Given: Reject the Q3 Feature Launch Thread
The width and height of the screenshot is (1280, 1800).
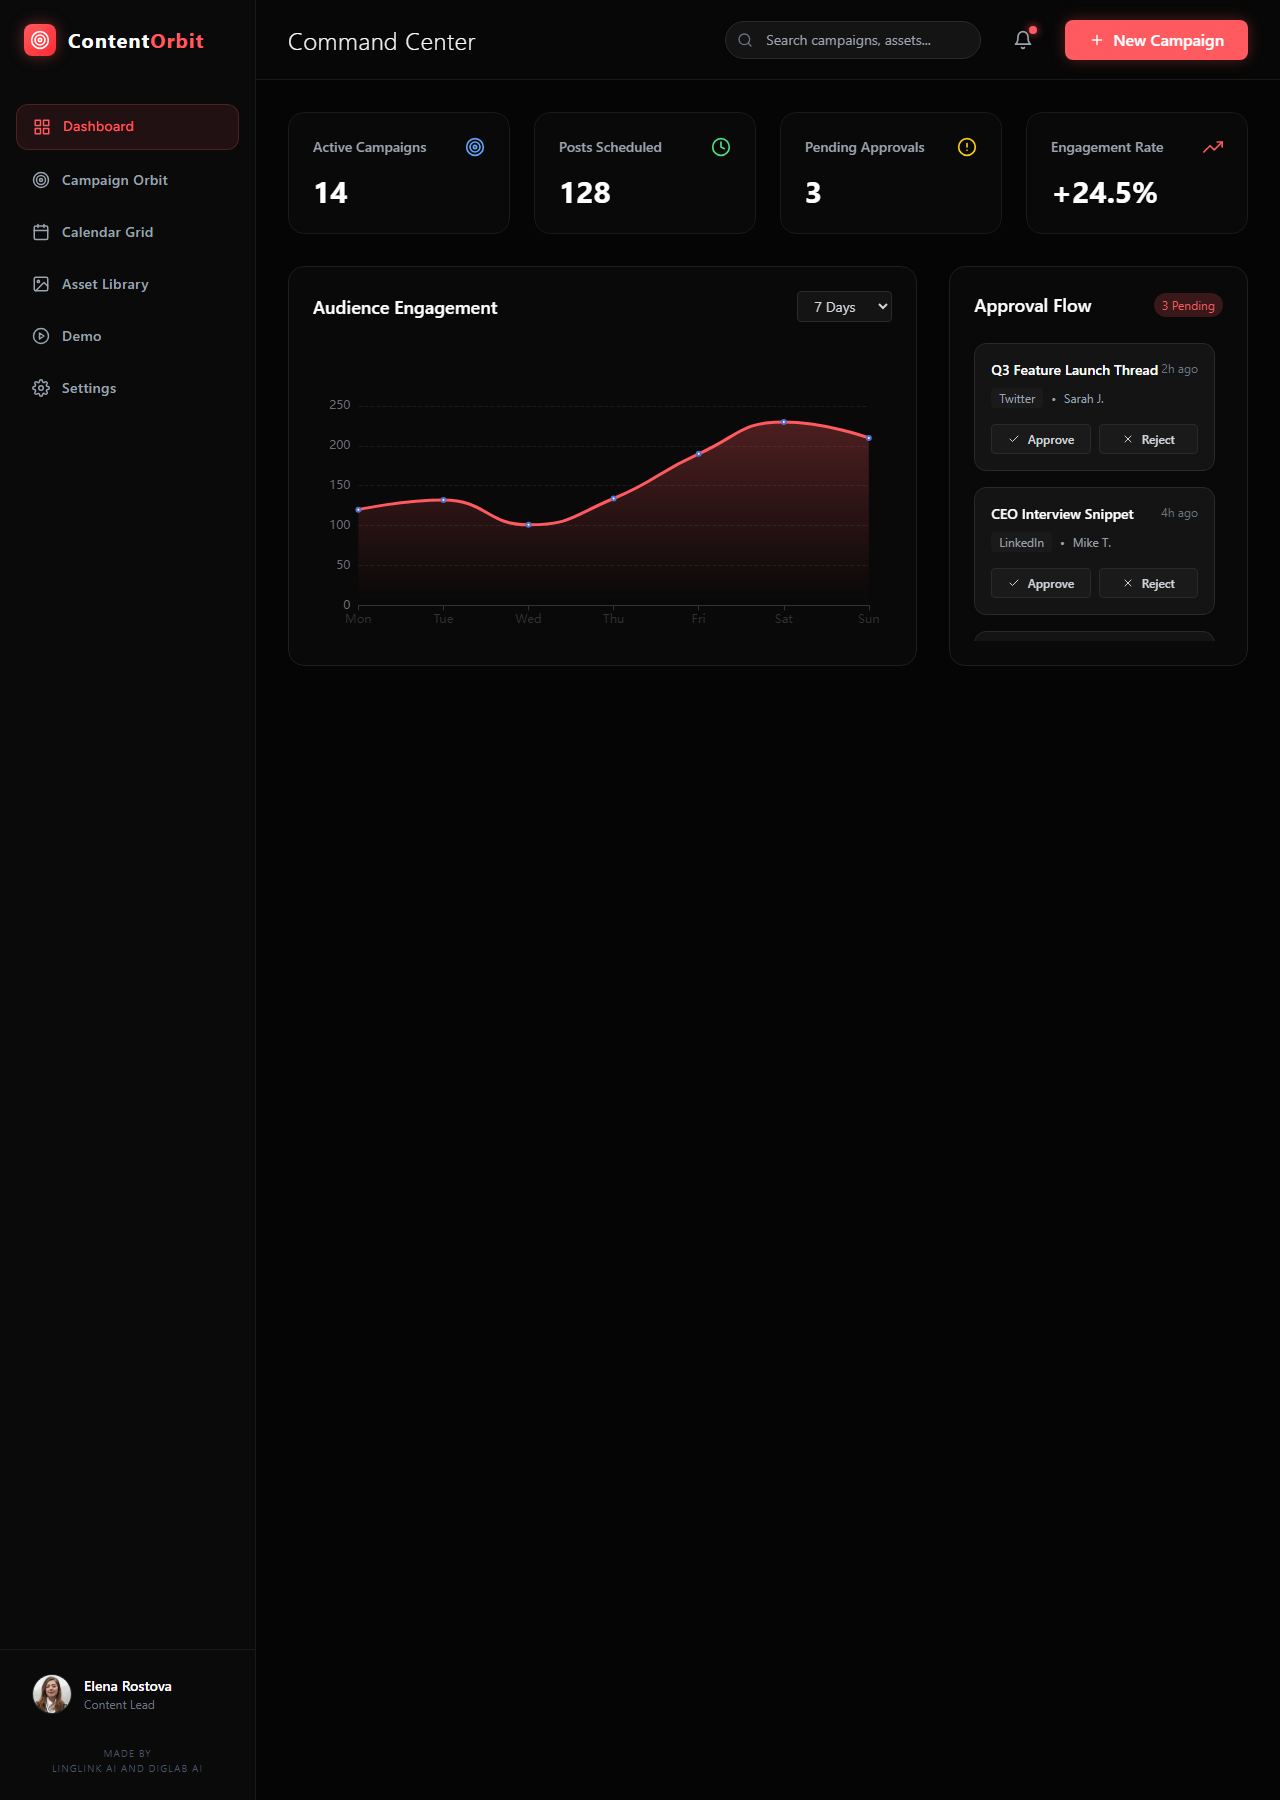Looking at the screenshot, I should click(1148, 439).
